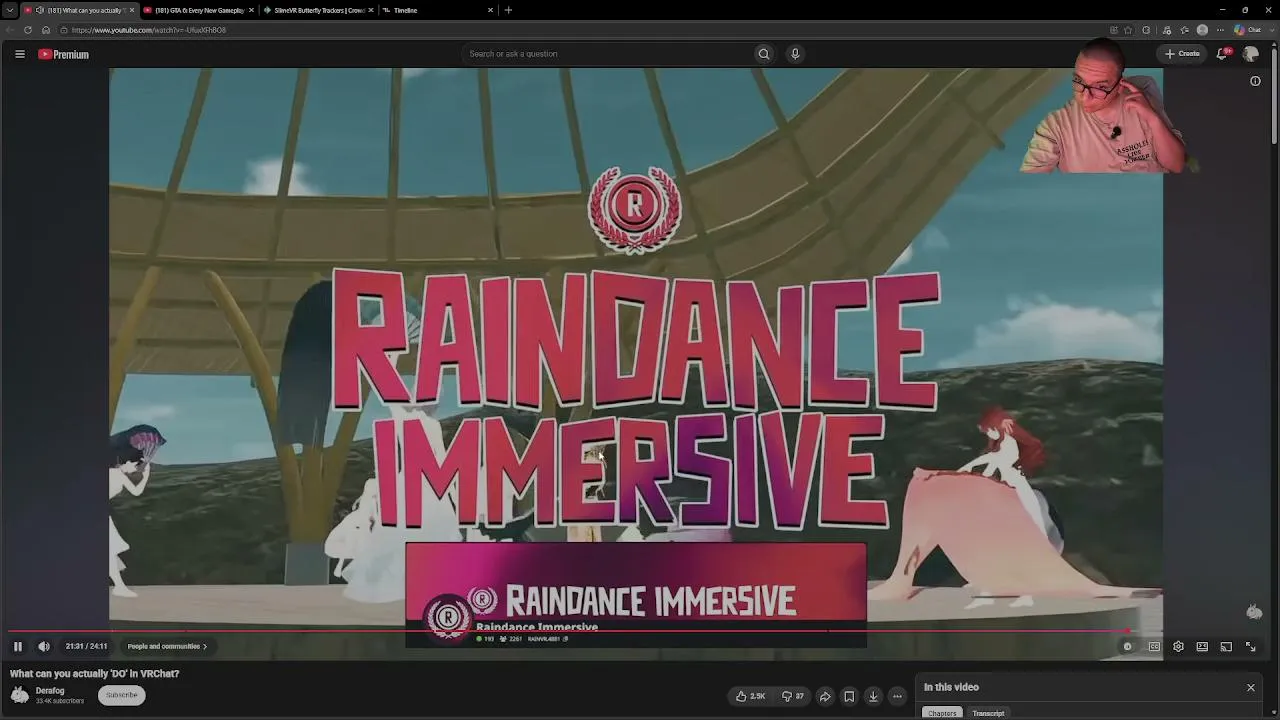
Task: Expand the People and communities chapter
Action: (167, 646)
